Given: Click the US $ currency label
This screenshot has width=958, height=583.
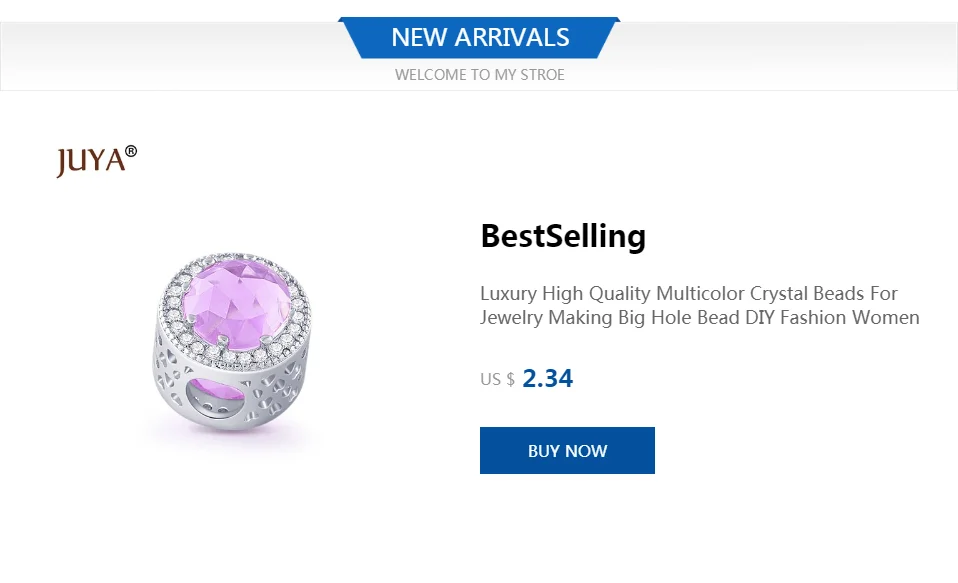Looking at the screenshot, I should coord(497,380).
